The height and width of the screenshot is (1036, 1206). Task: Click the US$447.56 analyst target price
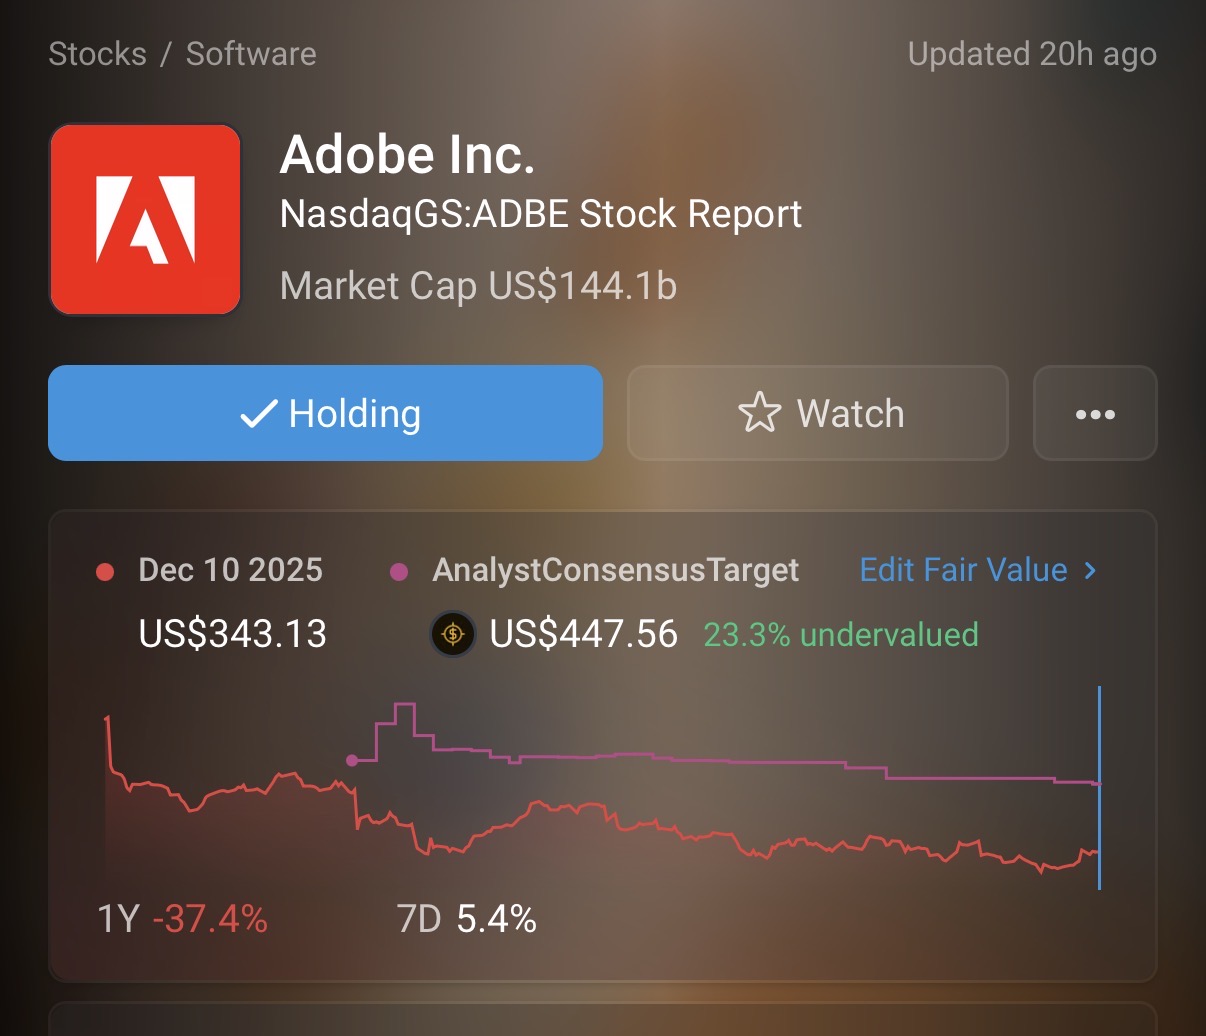(583, 634)
